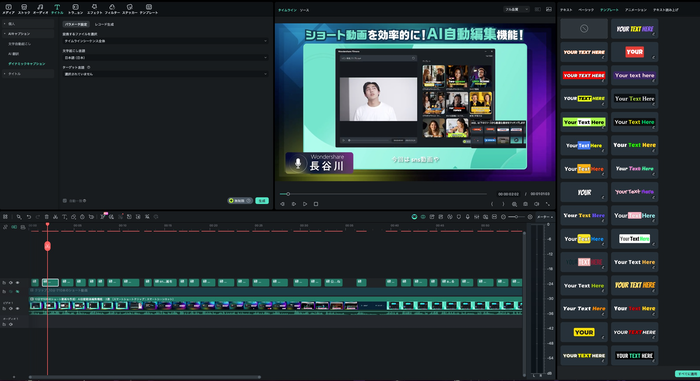
Task: Switch to the パラメータ設定 tab
Action: tap(75, 25)
